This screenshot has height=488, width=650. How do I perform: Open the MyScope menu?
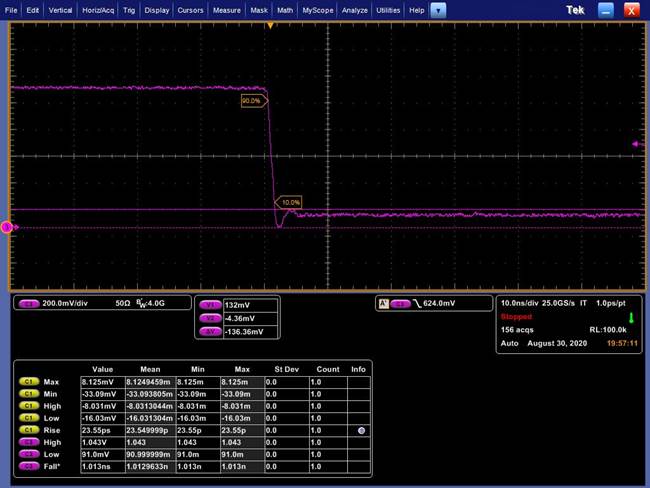(x=318, y=10)
